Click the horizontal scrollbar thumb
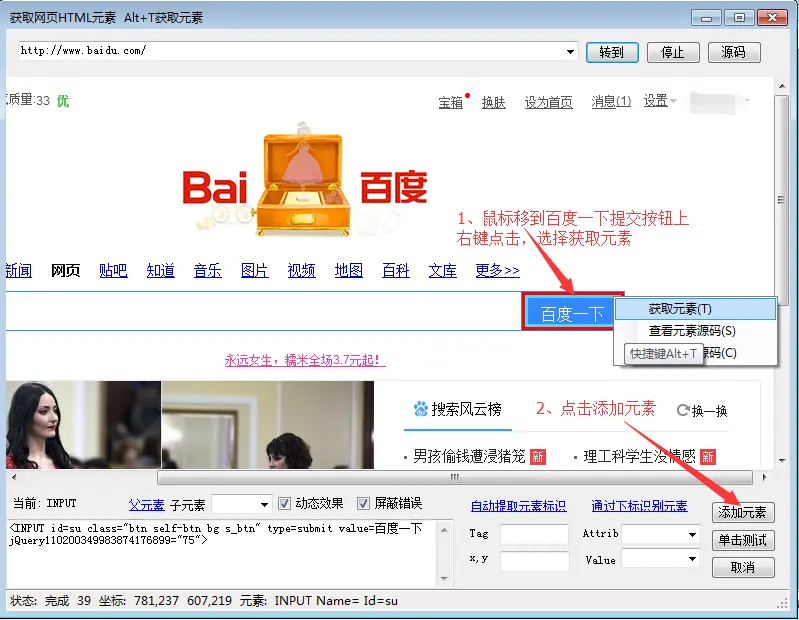The image size is (799, 620). [455, 477]
